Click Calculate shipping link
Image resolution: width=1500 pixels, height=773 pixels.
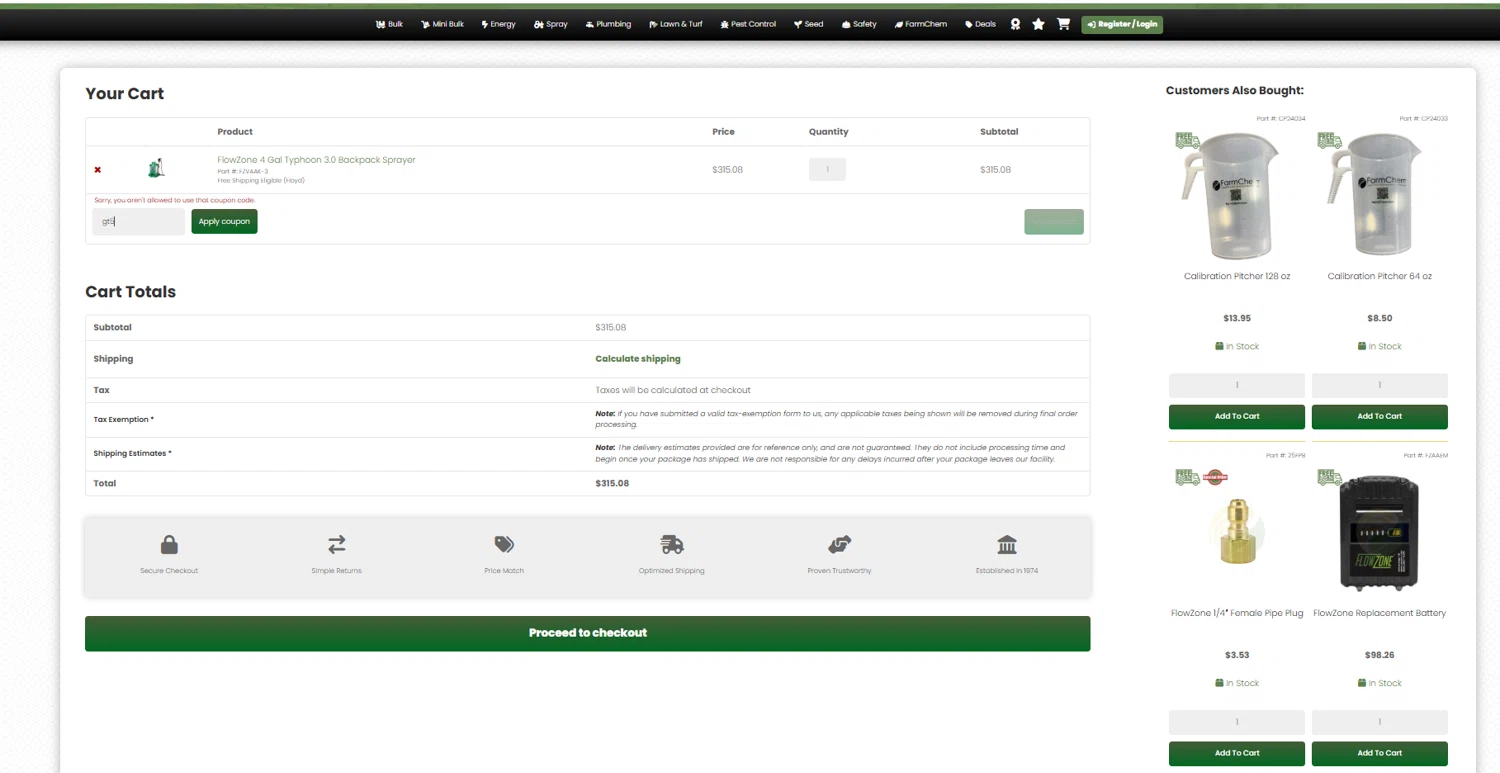pyautogui.click(x=638, y=359)
